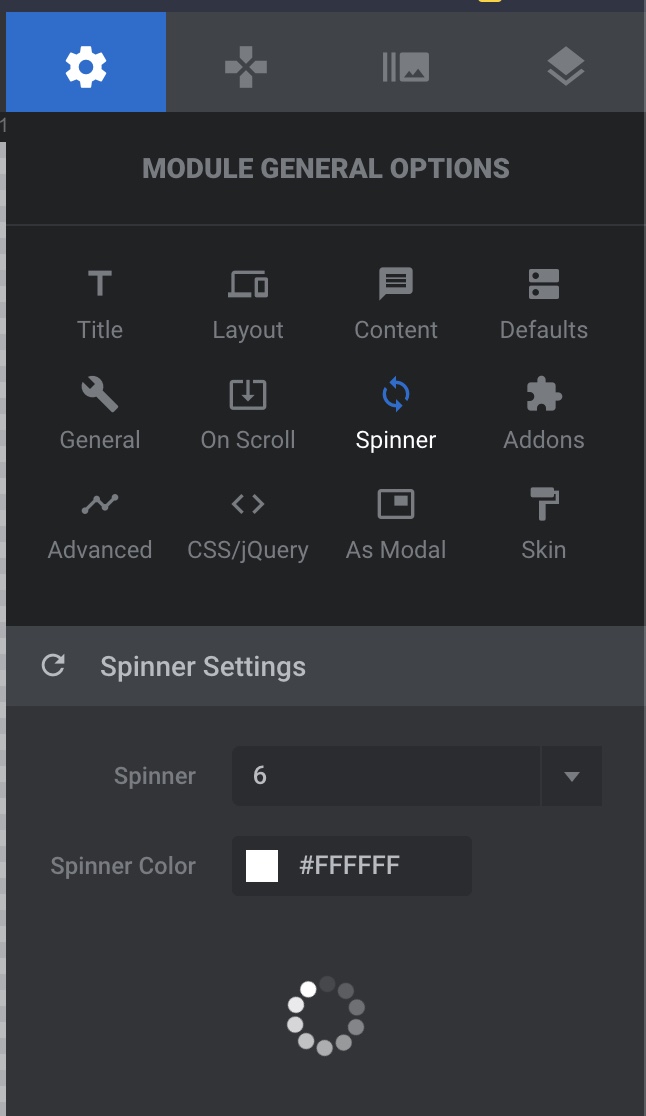
Task: Open the Addons puzzle icon
Action: (x=544, y=395)
